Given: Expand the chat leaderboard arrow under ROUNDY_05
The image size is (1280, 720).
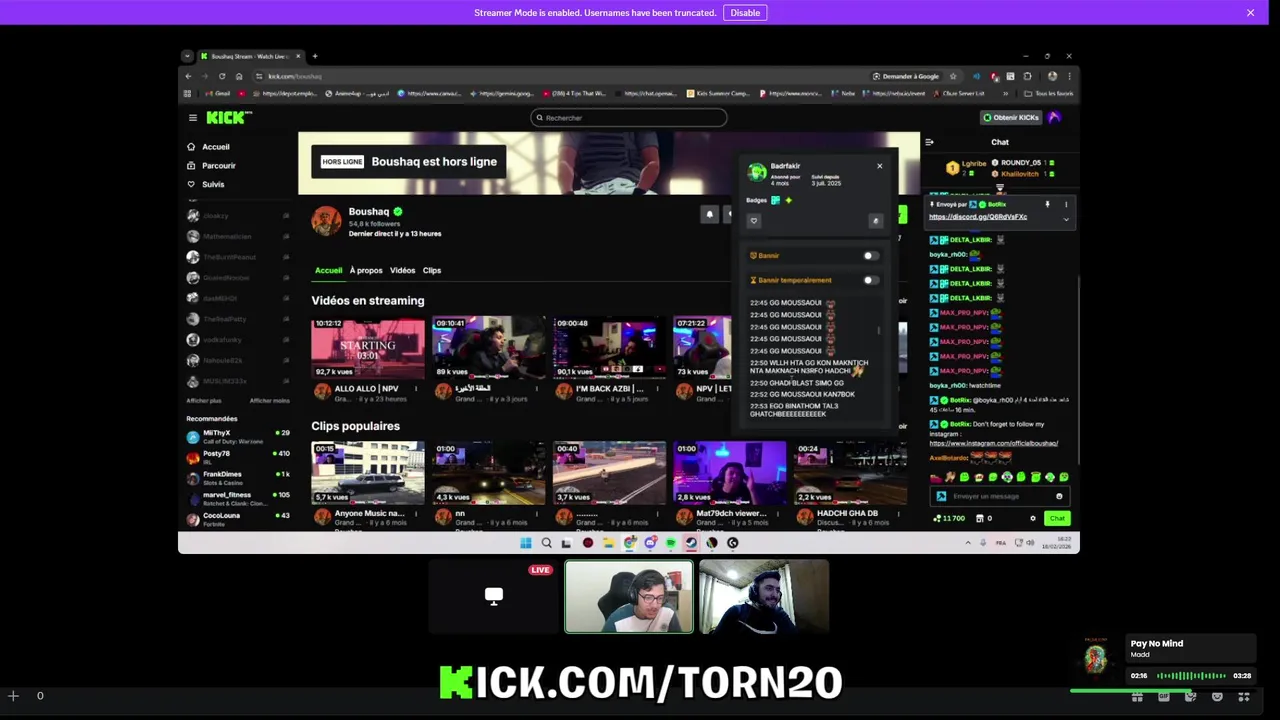Looking at the screenshot, I should tap(1000, 188).
